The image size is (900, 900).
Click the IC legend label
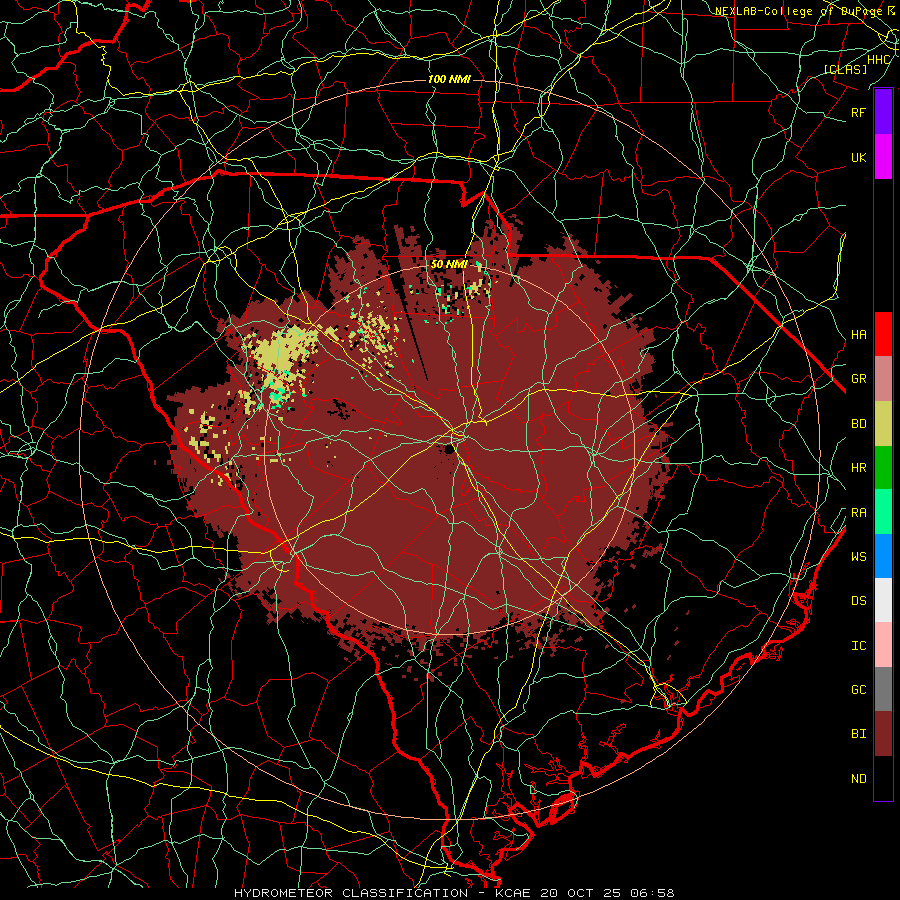[858, 646]
